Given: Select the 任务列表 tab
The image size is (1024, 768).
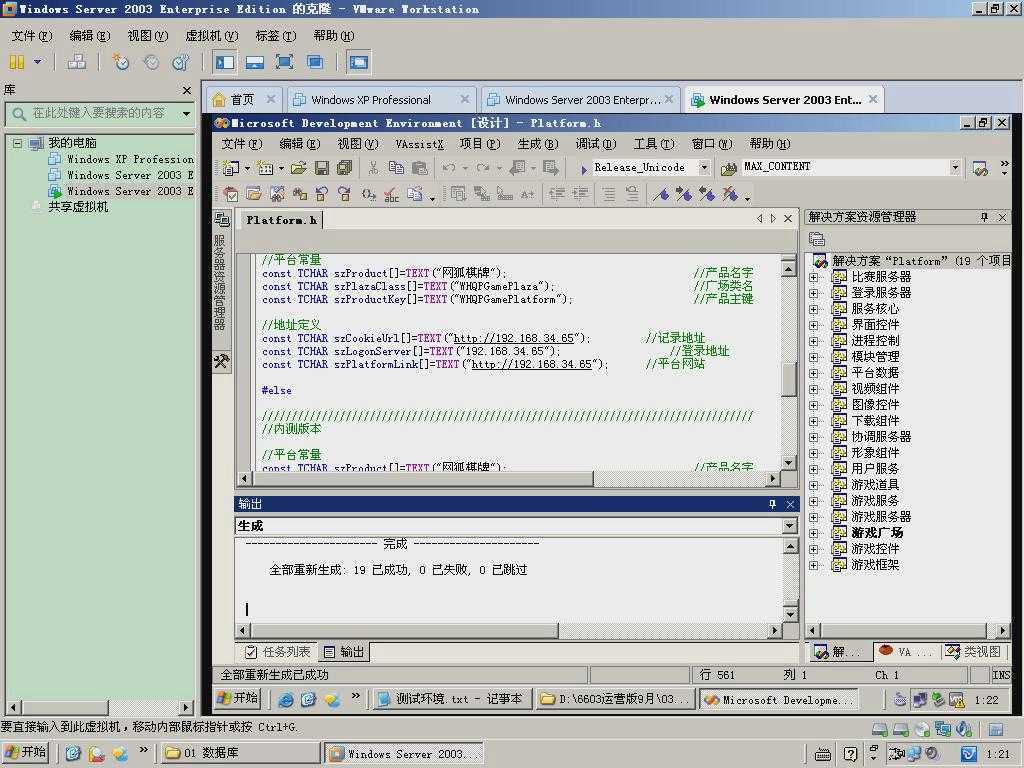Looking at the screenshot, I should click(277, 652).
